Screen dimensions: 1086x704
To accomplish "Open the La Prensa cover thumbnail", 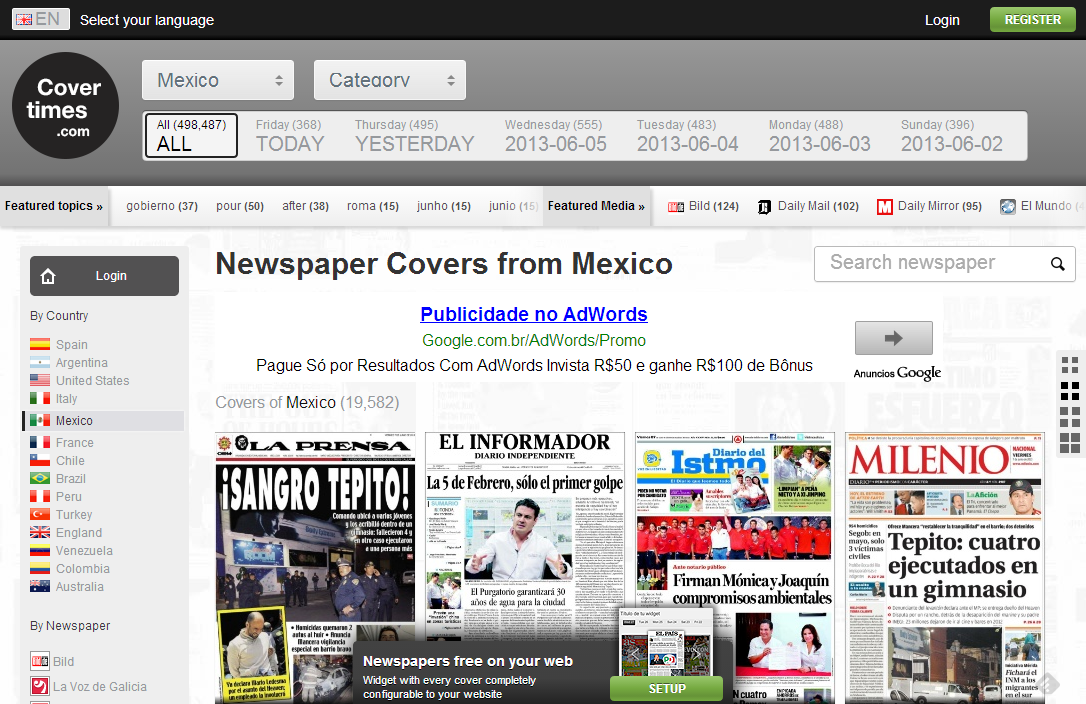I will pos(316,568).
